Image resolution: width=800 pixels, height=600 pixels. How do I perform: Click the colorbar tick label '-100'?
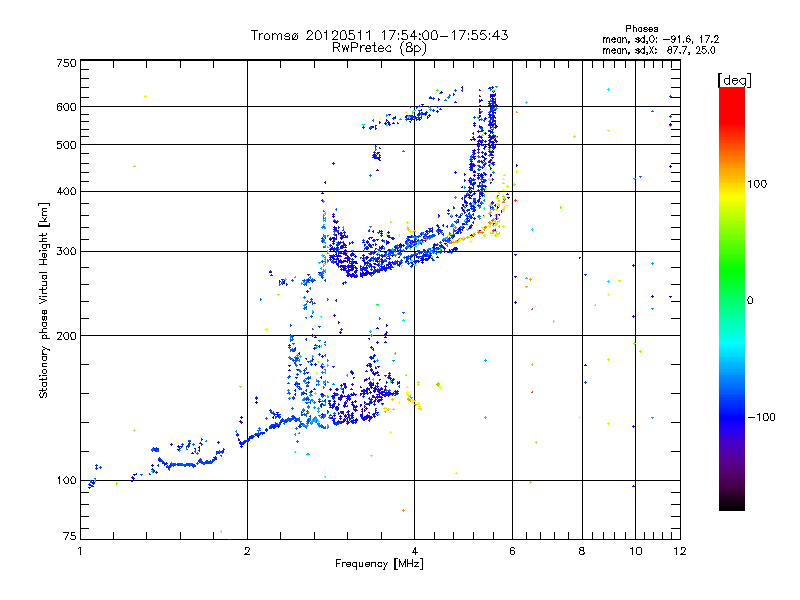[x=762, y=417]
